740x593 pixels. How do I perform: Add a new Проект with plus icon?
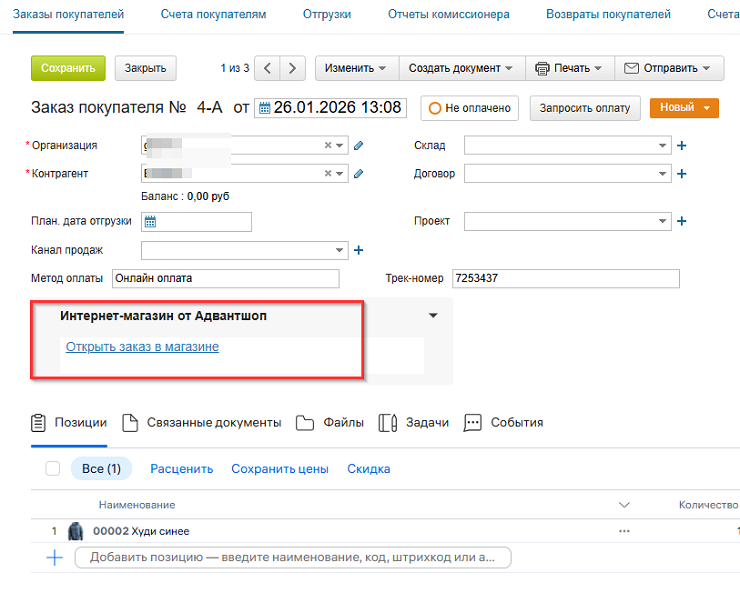[681, 221]
